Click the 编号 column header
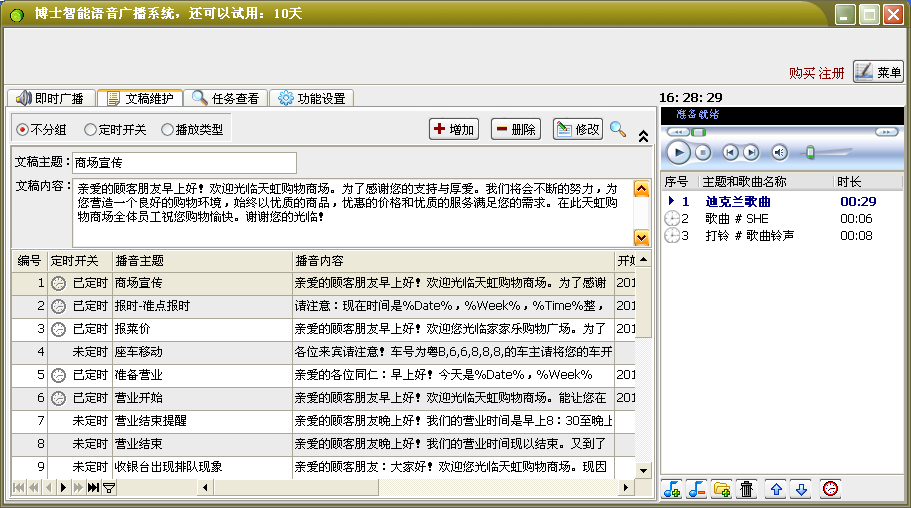911x508 pixels. click(x=30, y=260)
